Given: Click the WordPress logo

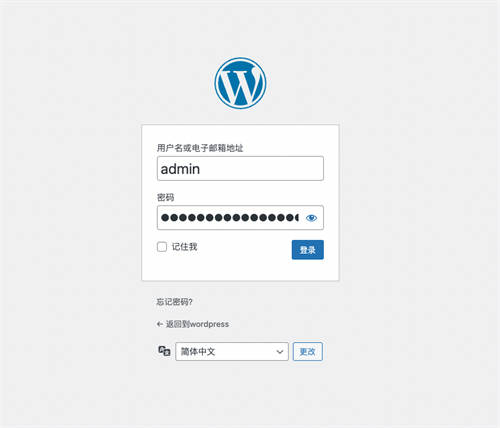Looking at the screenshot, I should click(240, 83).
